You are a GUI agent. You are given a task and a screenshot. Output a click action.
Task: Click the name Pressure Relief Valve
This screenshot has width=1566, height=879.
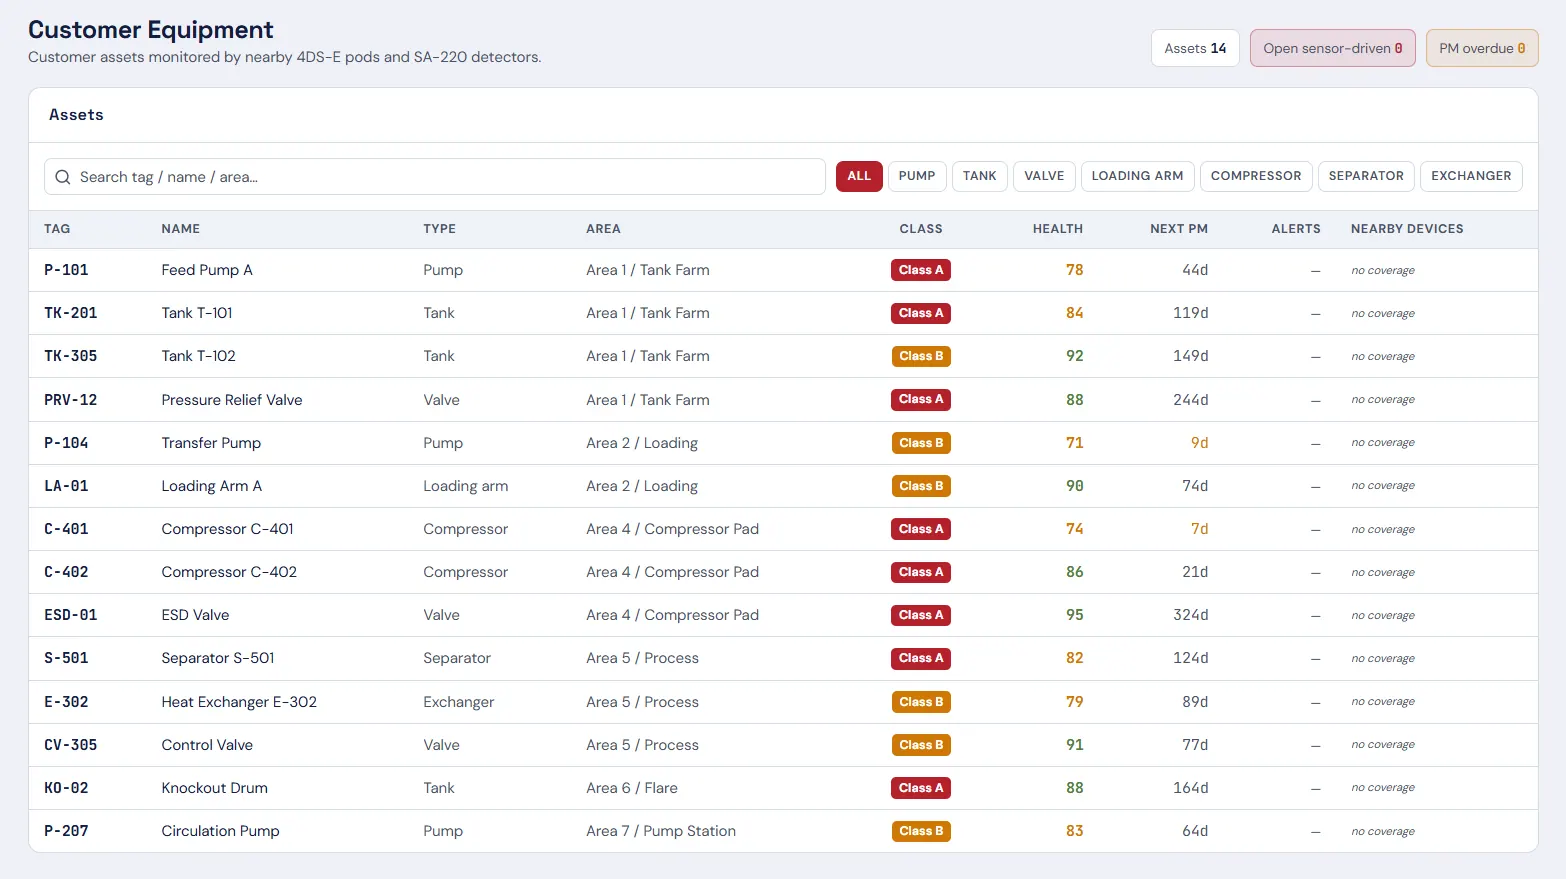click(x=232, y=400)
